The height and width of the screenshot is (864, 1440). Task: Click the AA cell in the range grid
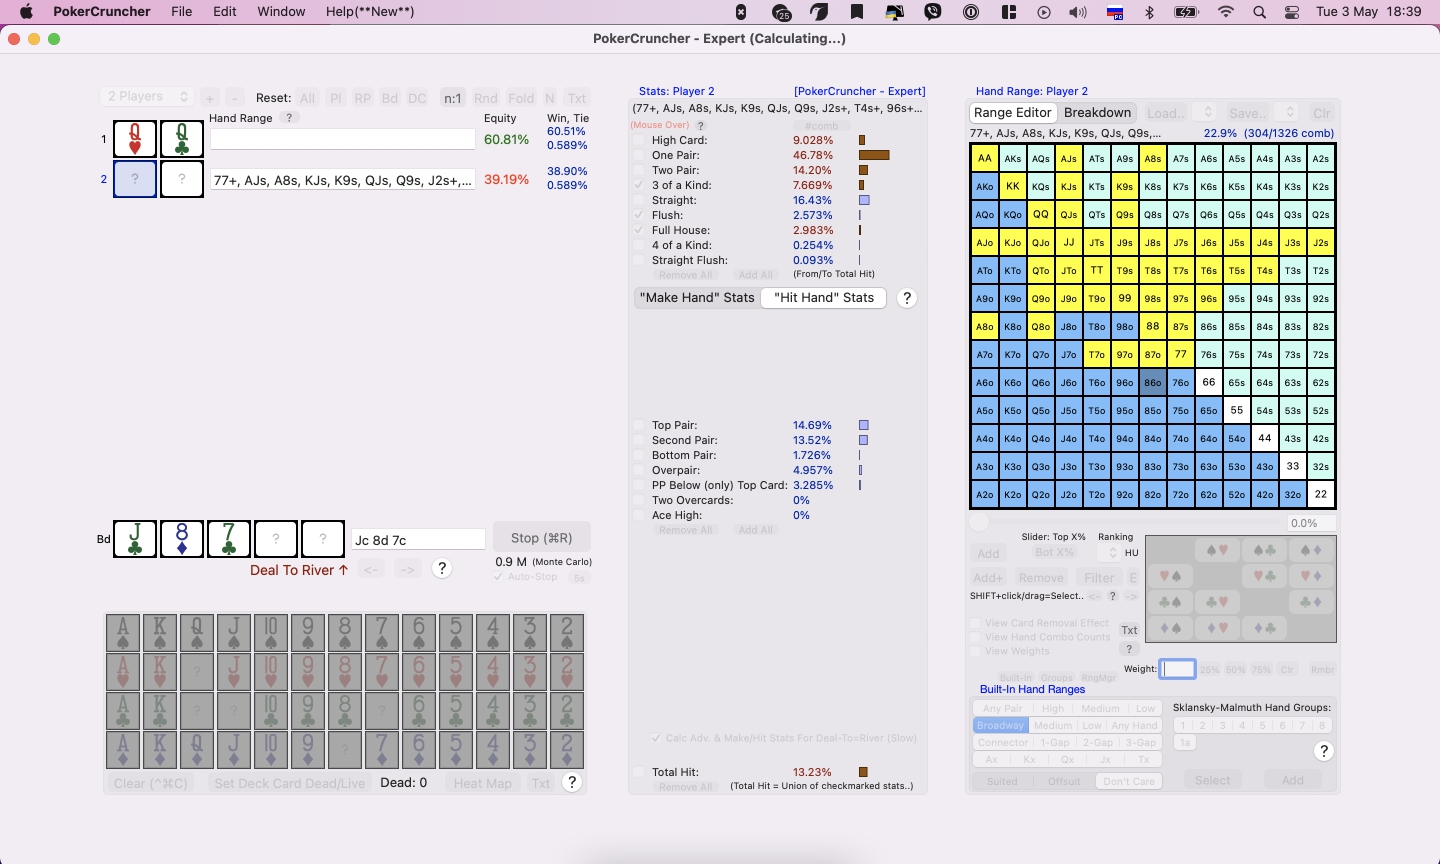point(985,159)
